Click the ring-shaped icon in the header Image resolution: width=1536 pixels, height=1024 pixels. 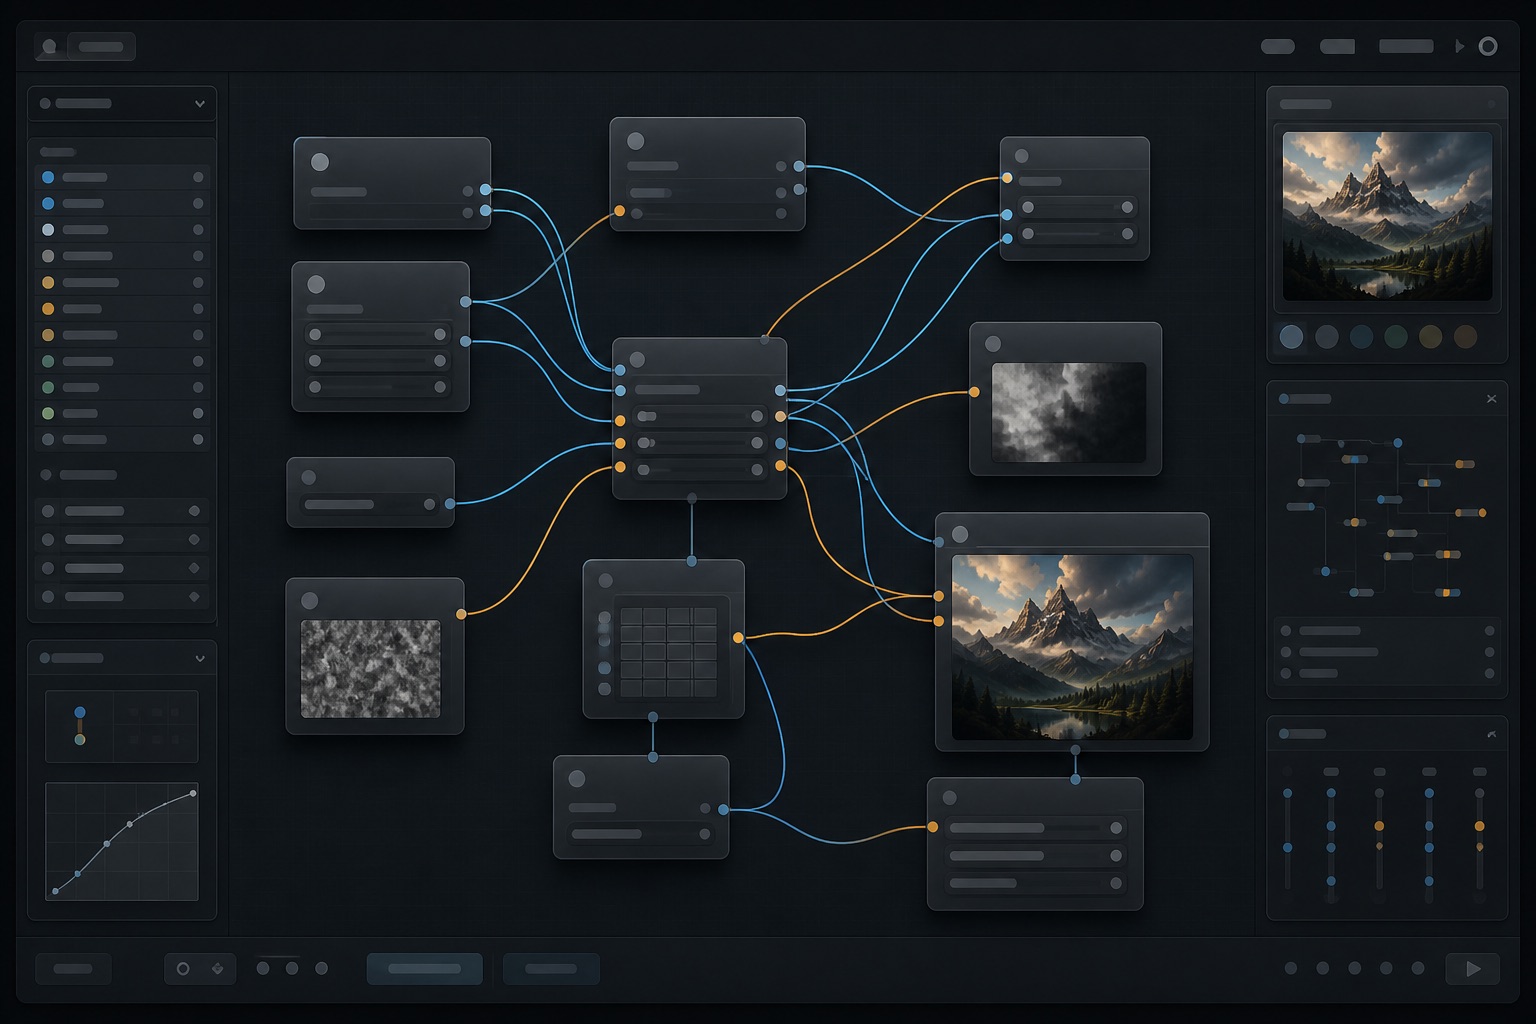click(x=1488, y=46)
